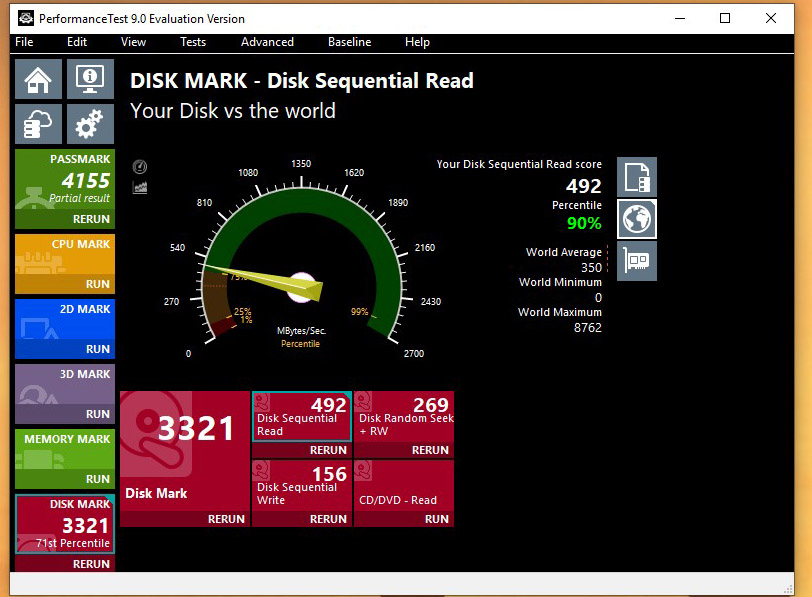Click the orange Percentile gauge label
The width and height of the screenshot is (812, 597).
(300, 344)
